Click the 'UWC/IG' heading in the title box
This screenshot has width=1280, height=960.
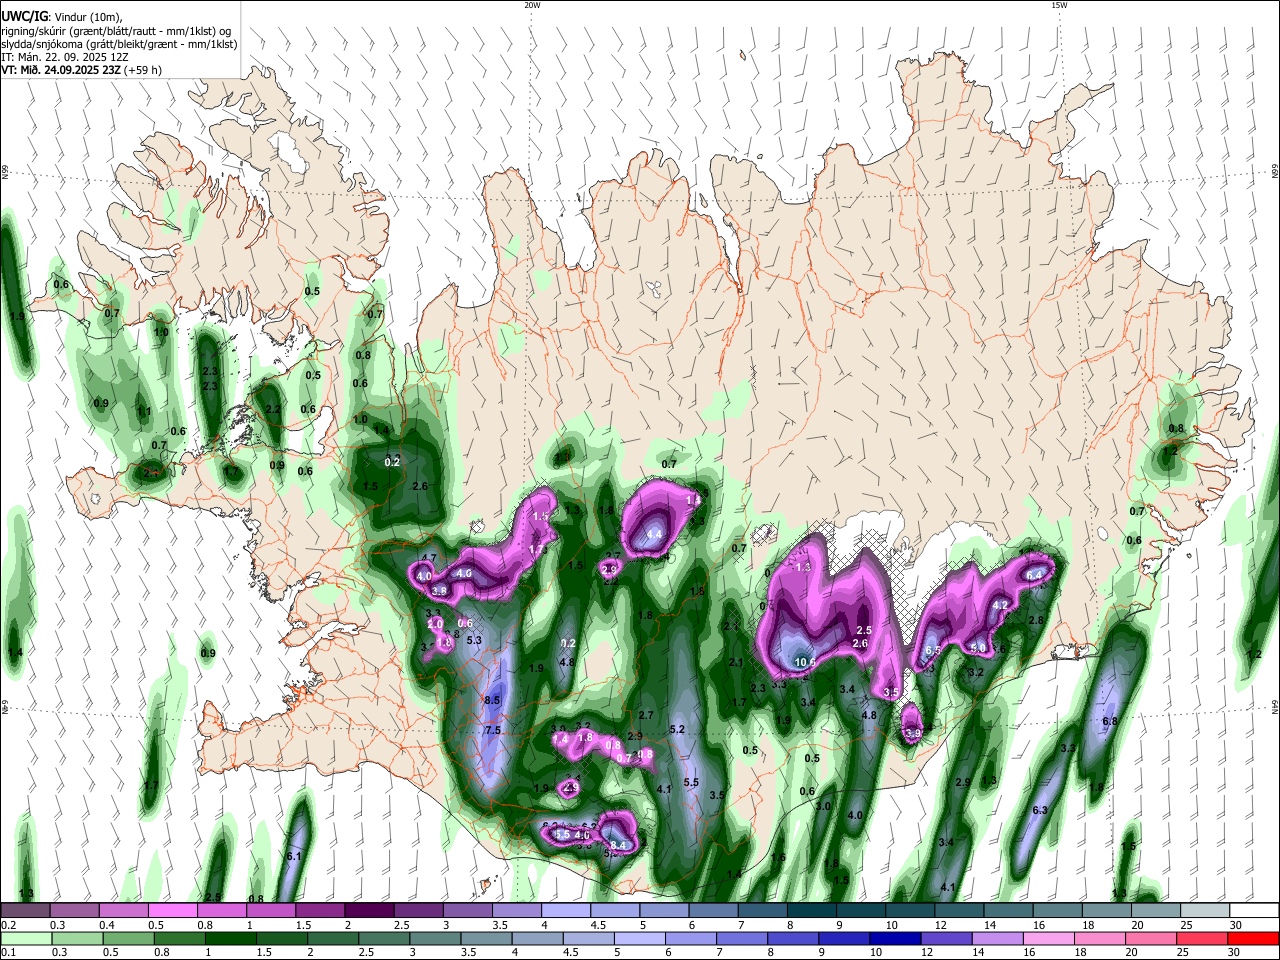tap(23, 17)
